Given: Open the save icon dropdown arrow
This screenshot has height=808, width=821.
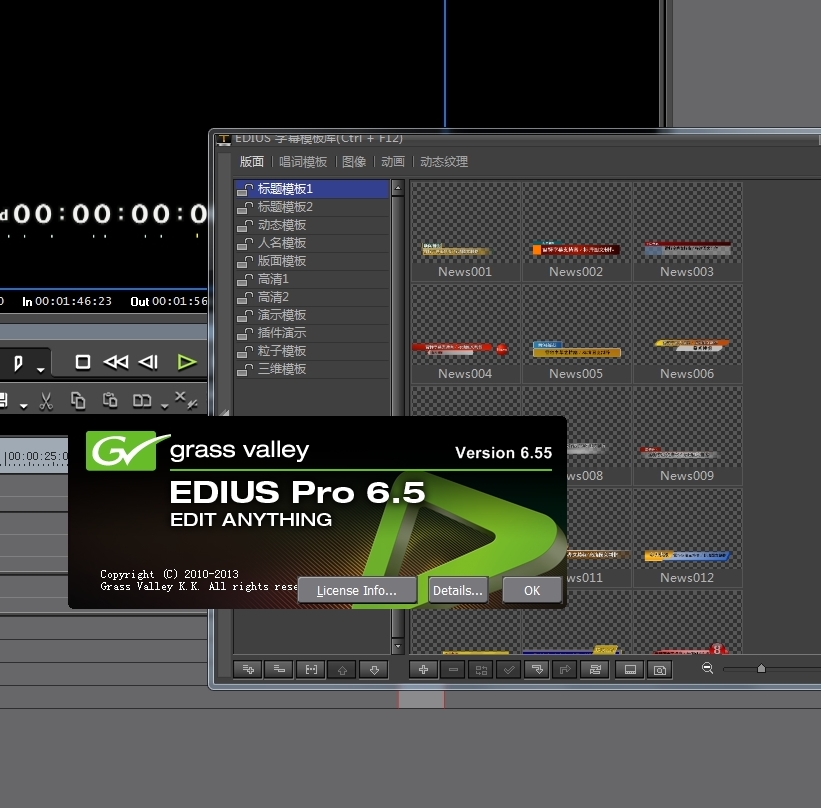Looking at the screenshot, I should point(24,406).
